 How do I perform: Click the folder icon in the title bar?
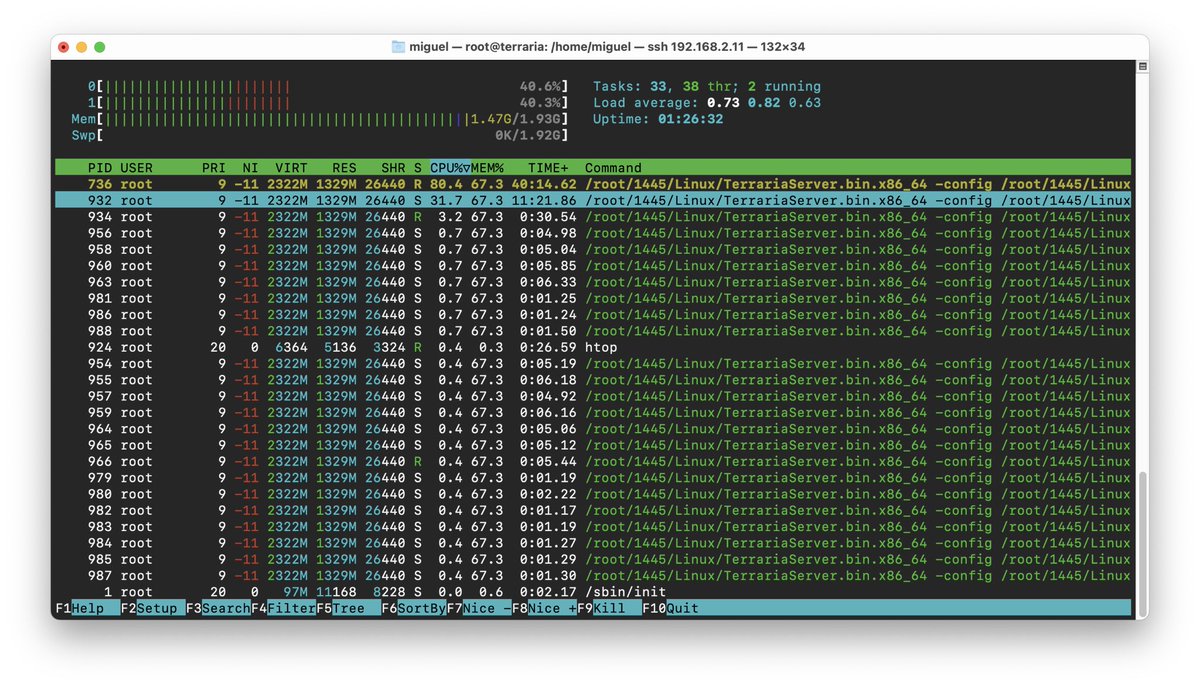point(399,46)
